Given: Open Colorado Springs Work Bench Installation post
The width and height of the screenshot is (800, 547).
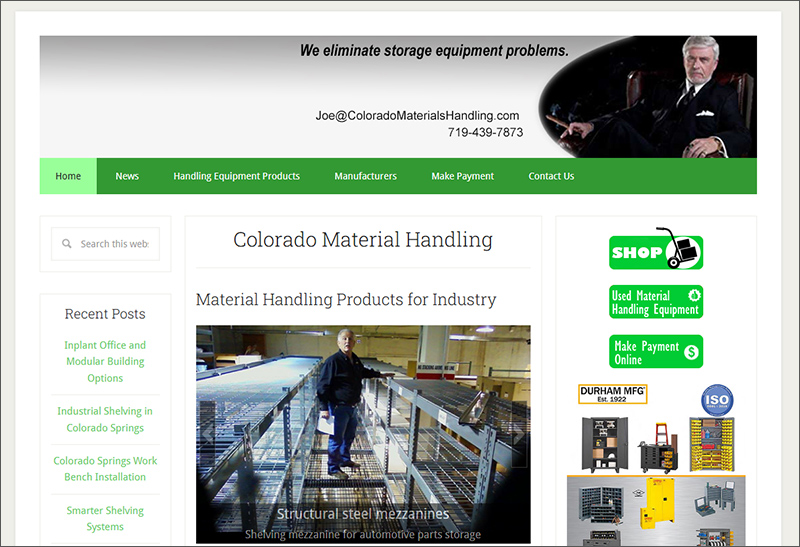Looking at the screenshot, I should pyautogui.click(x=105, y=468).
